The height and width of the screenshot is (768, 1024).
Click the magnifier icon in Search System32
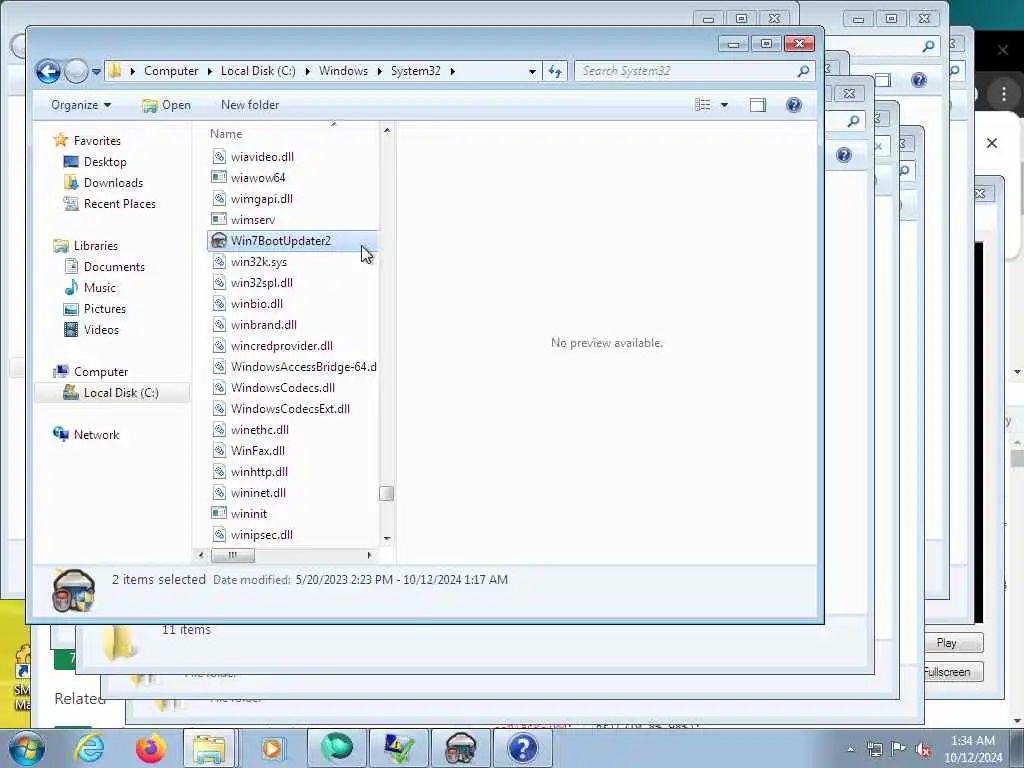803,71
